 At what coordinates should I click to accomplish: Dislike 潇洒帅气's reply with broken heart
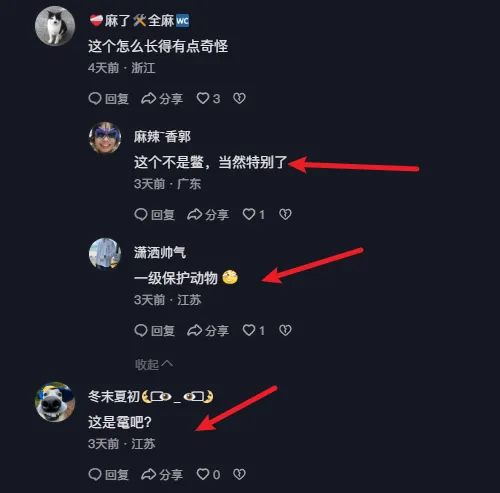(x=285, y=330)
